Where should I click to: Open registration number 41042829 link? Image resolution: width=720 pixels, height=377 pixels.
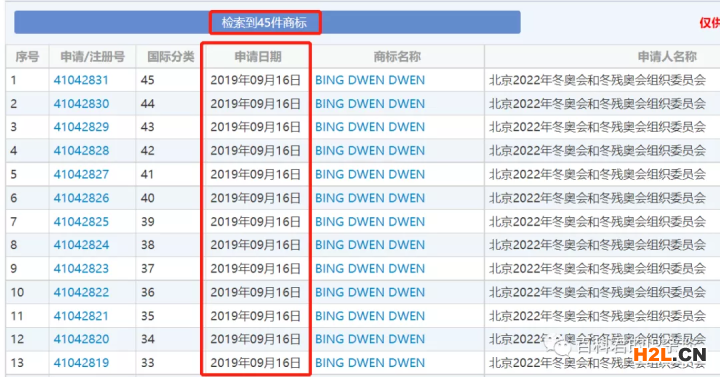pos(81,127)
